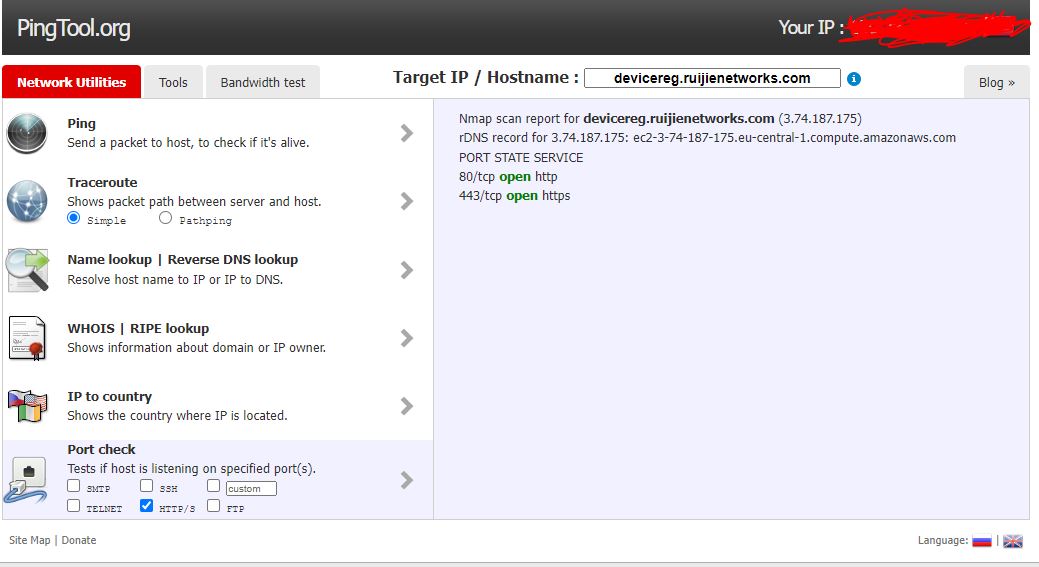Select the Pathping radio option

166,218
